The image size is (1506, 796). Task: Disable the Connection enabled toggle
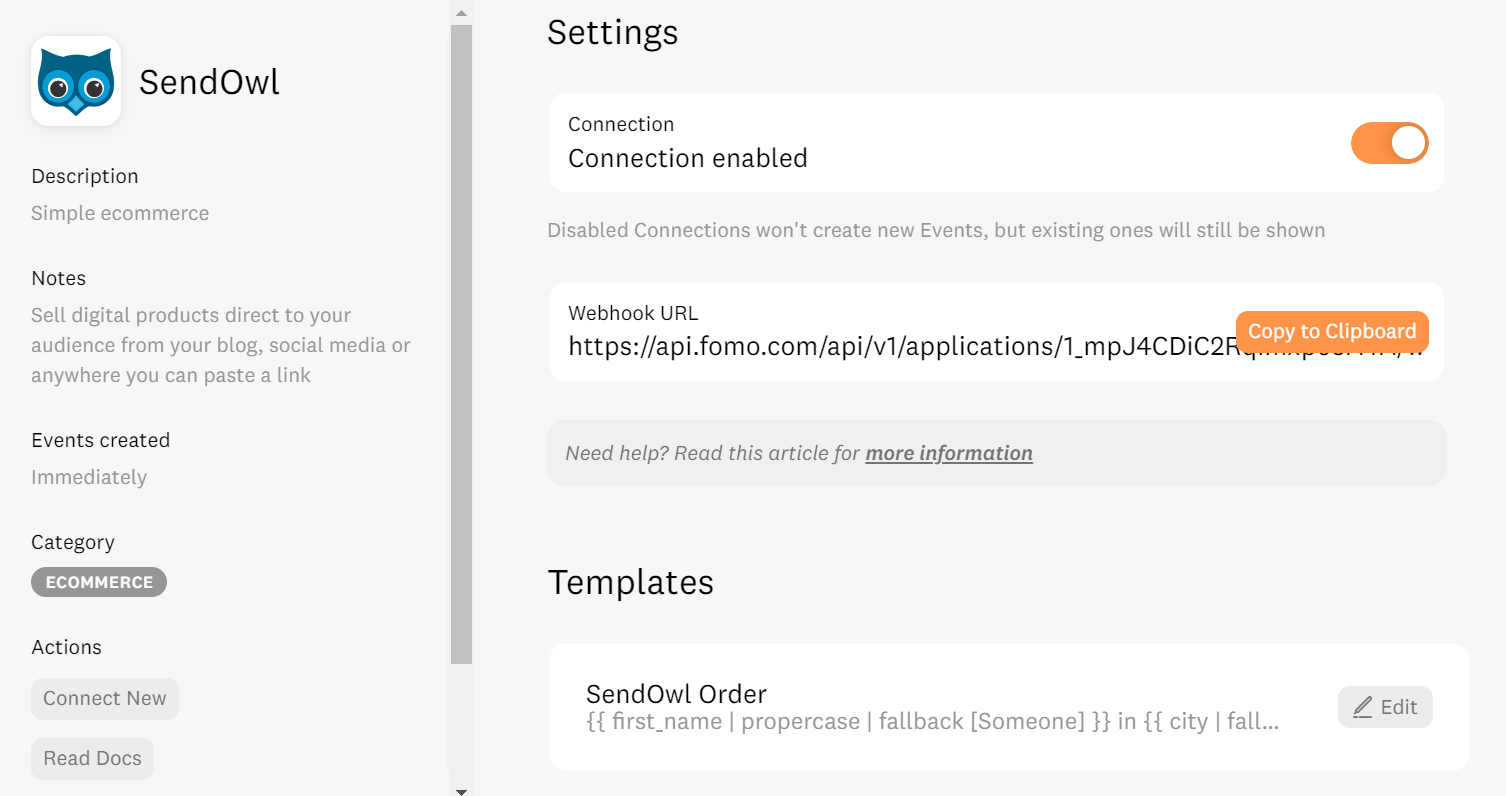tap(1390, 143)
